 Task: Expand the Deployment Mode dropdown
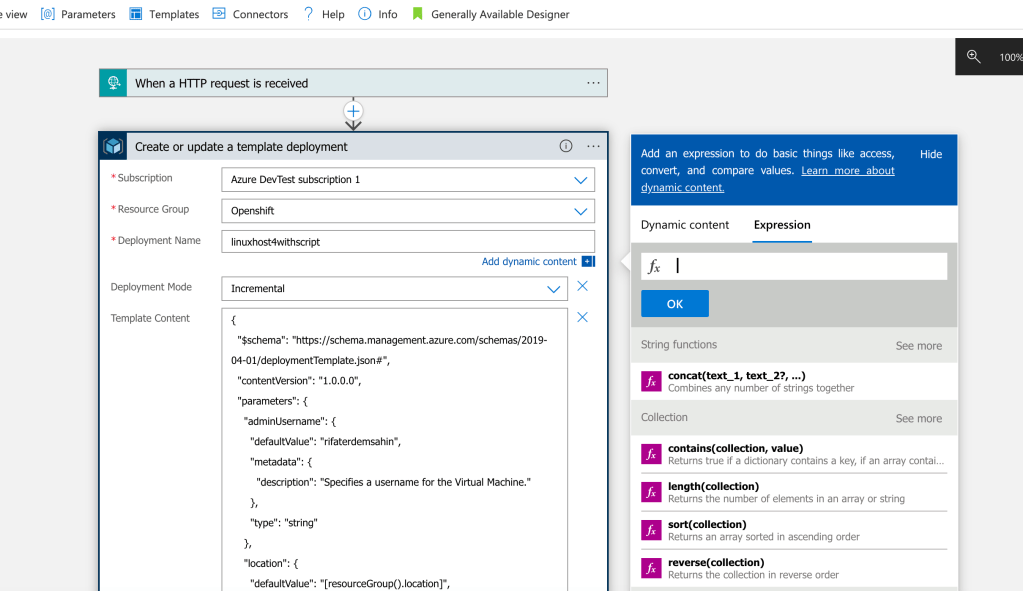(553, 289)
